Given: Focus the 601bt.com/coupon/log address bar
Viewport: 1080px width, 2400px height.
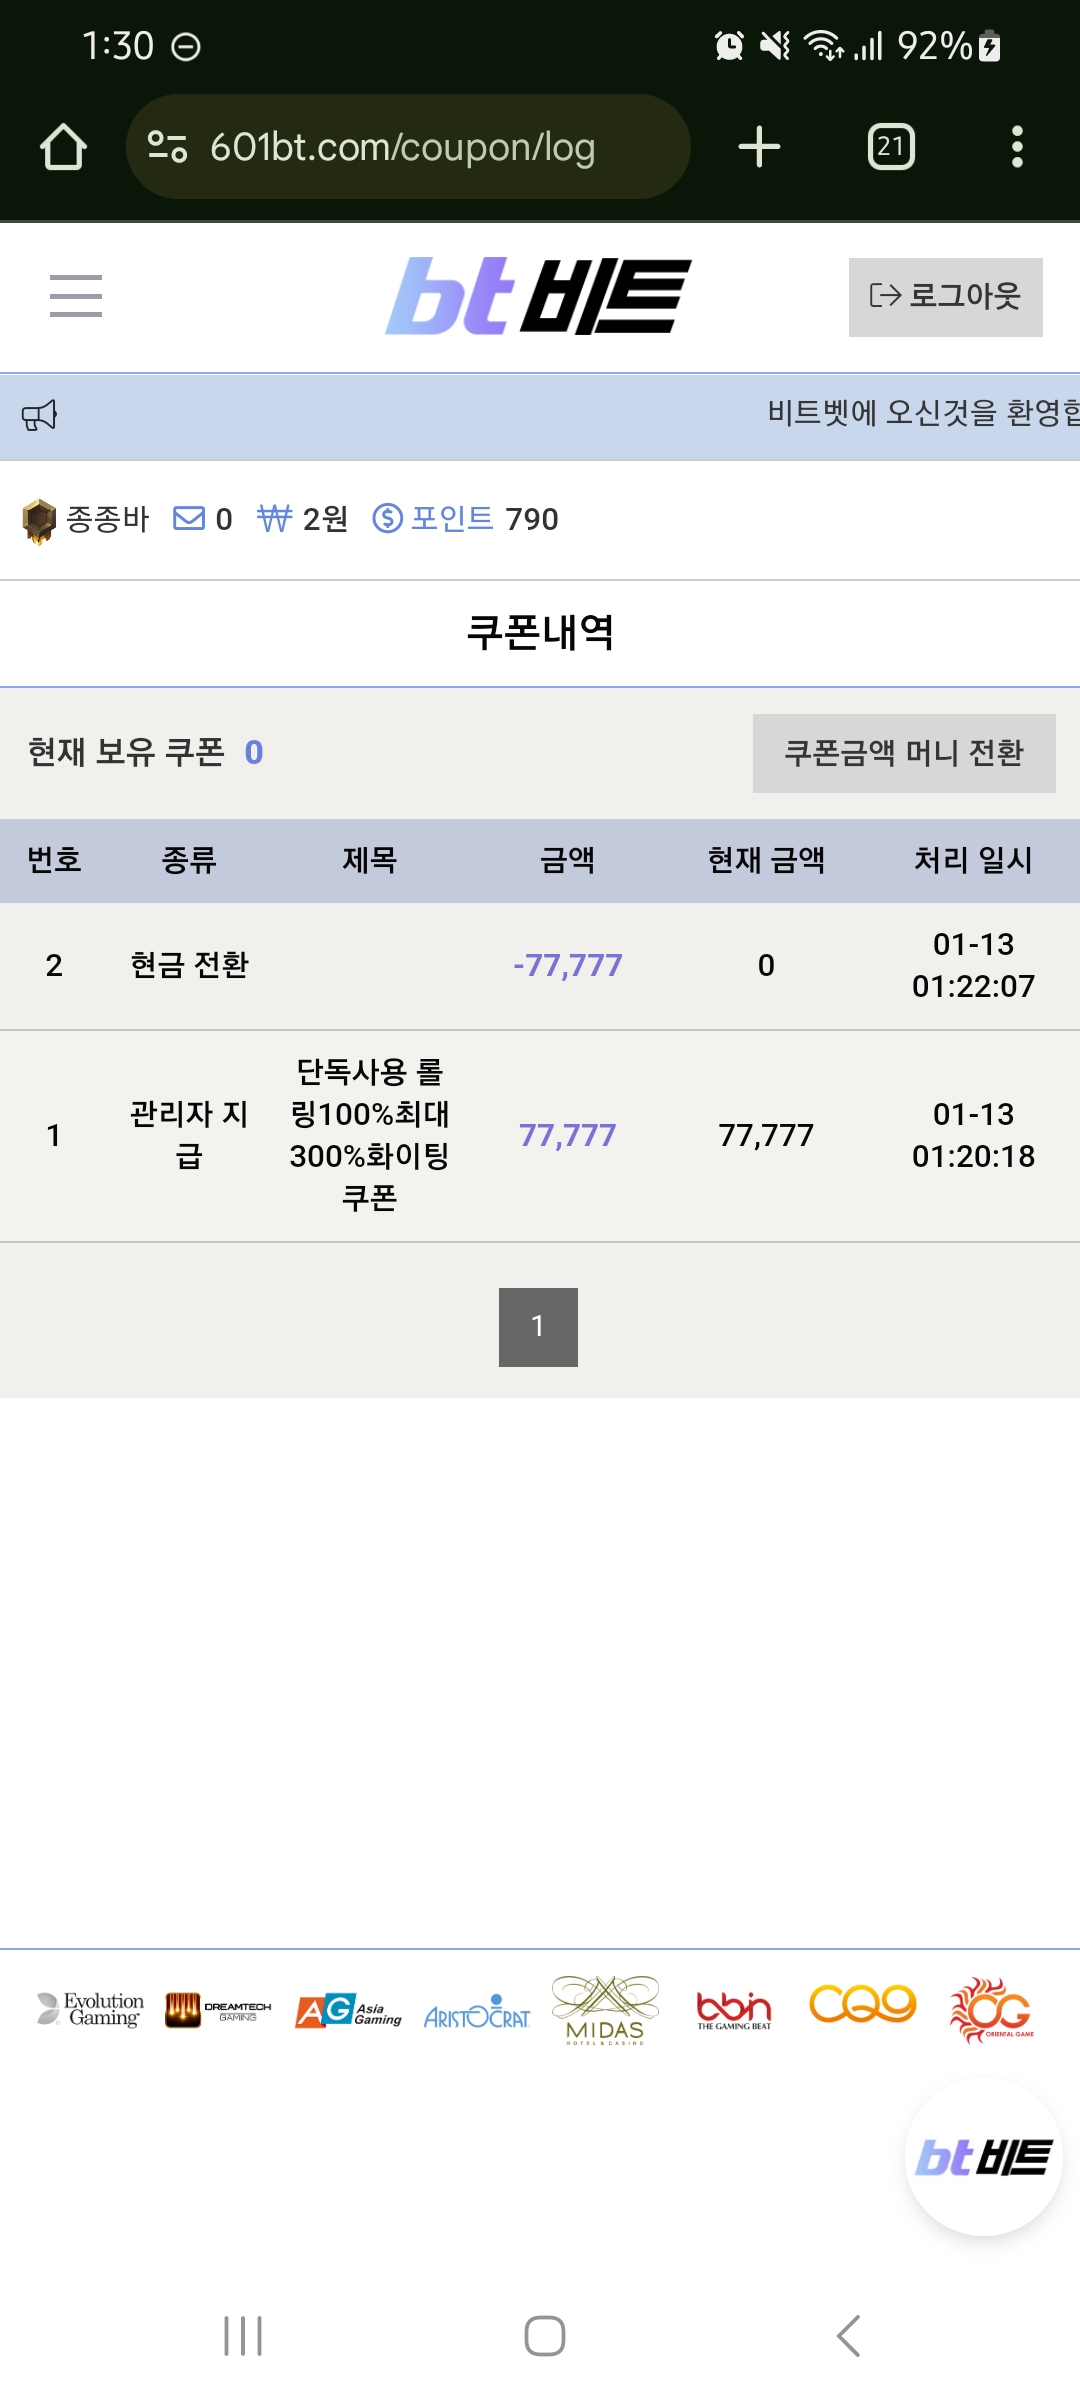Looking at the screenshot, I should 402,147.
